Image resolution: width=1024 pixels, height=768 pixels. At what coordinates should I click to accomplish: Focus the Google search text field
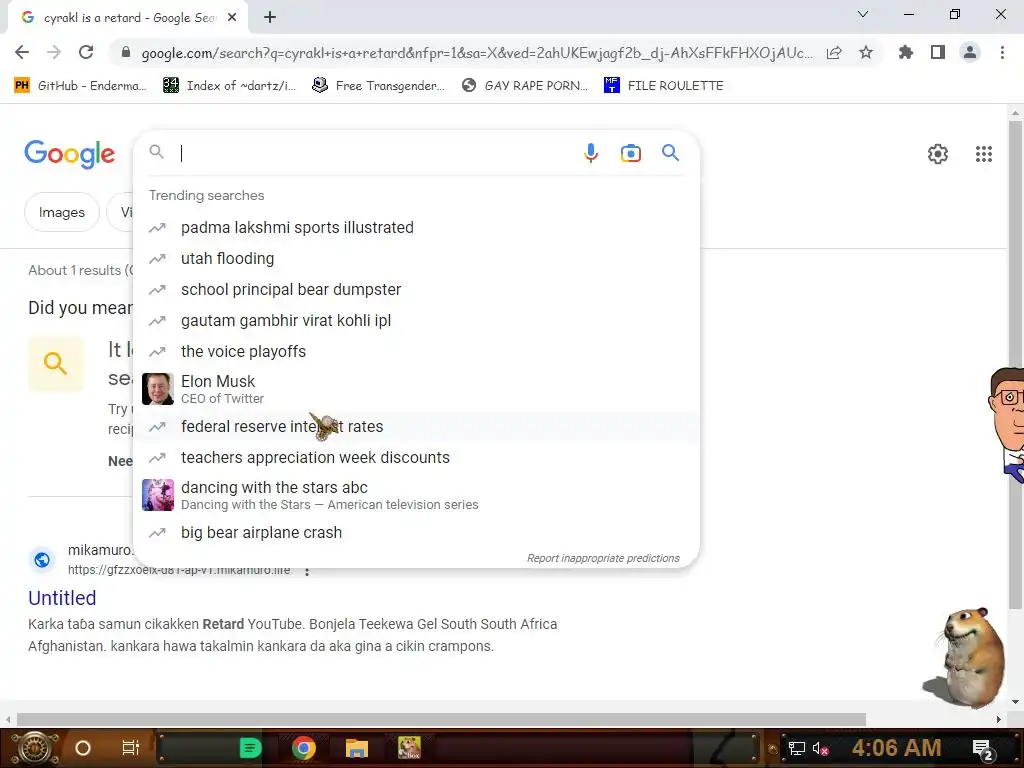coord(376,153)
